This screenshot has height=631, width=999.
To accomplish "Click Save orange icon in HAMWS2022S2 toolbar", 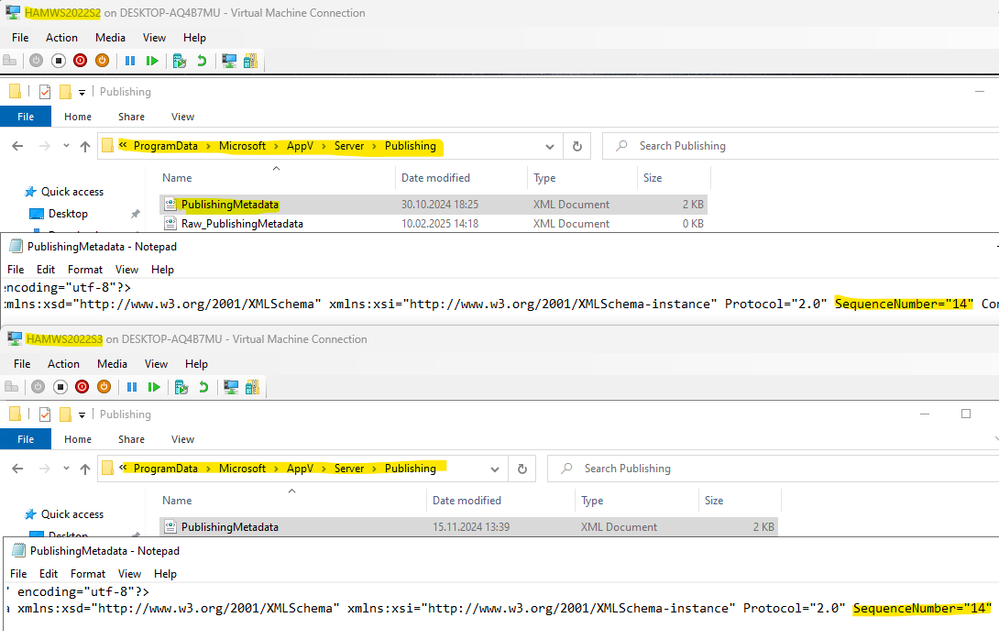I will pos(102,61).
